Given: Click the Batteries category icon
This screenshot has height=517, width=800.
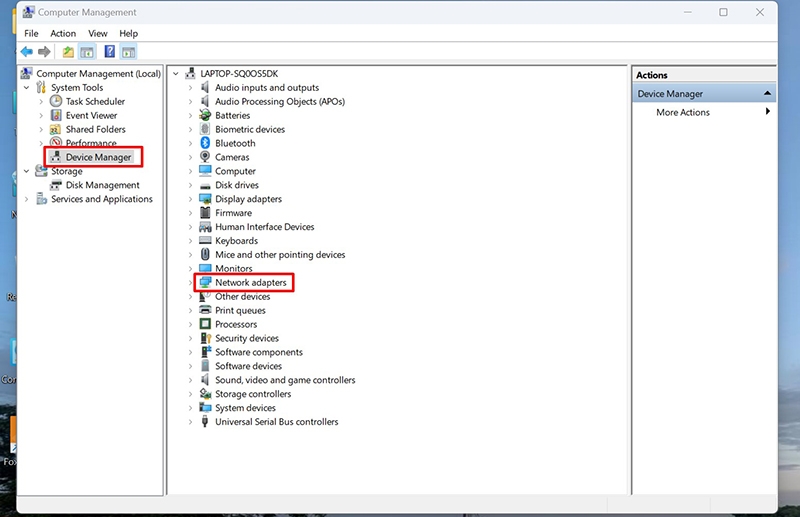Looking at the screenshot, I should [x=205, y=115].
